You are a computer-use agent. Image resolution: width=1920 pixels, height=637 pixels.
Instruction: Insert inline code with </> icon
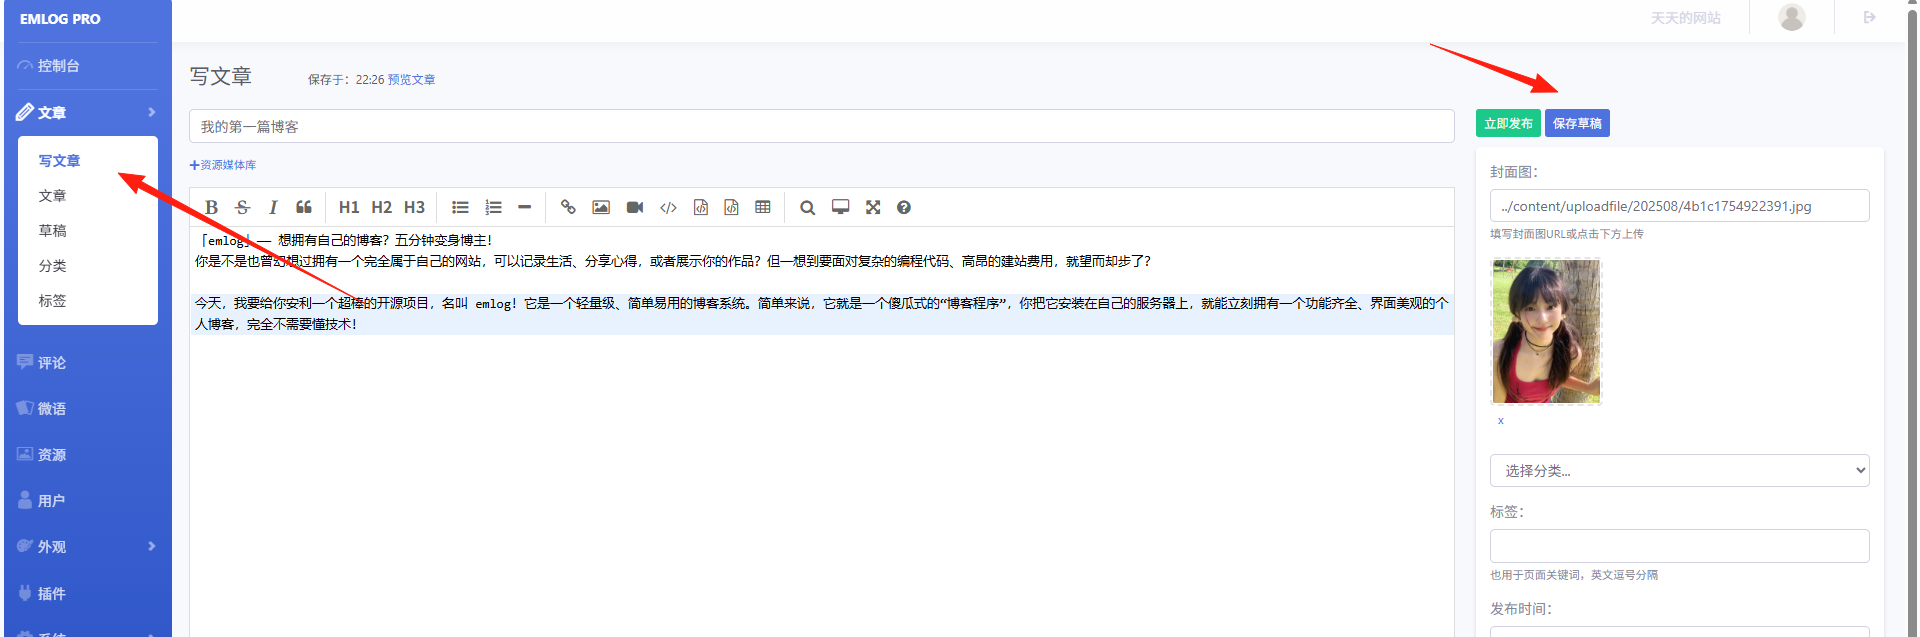tap(668, 207)
